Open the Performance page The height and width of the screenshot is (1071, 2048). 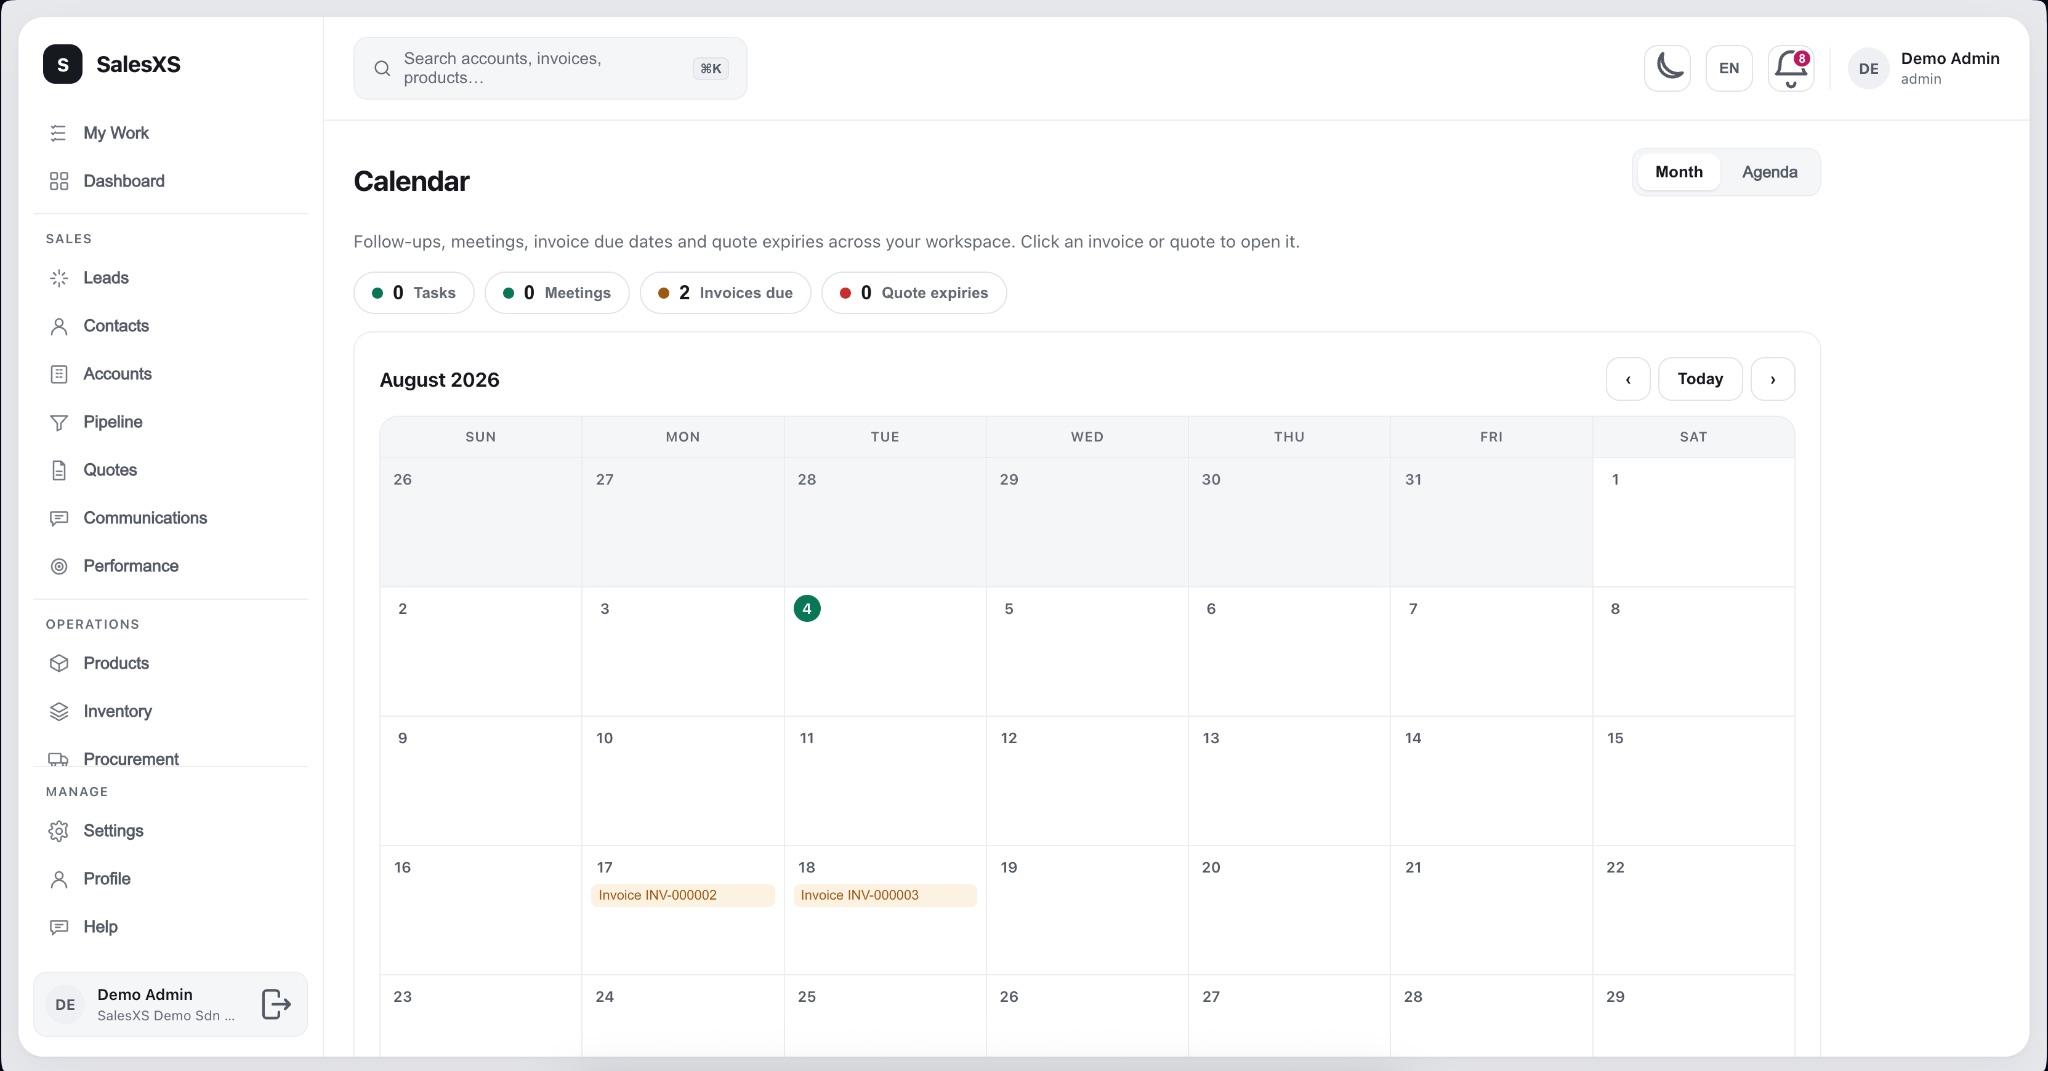170,566
